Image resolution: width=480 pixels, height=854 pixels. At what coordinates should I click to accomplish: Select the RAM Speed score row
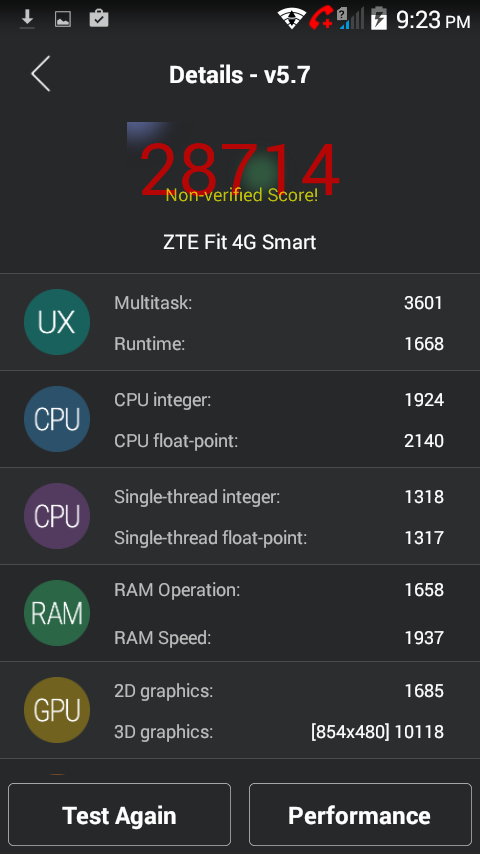[279, 637]
